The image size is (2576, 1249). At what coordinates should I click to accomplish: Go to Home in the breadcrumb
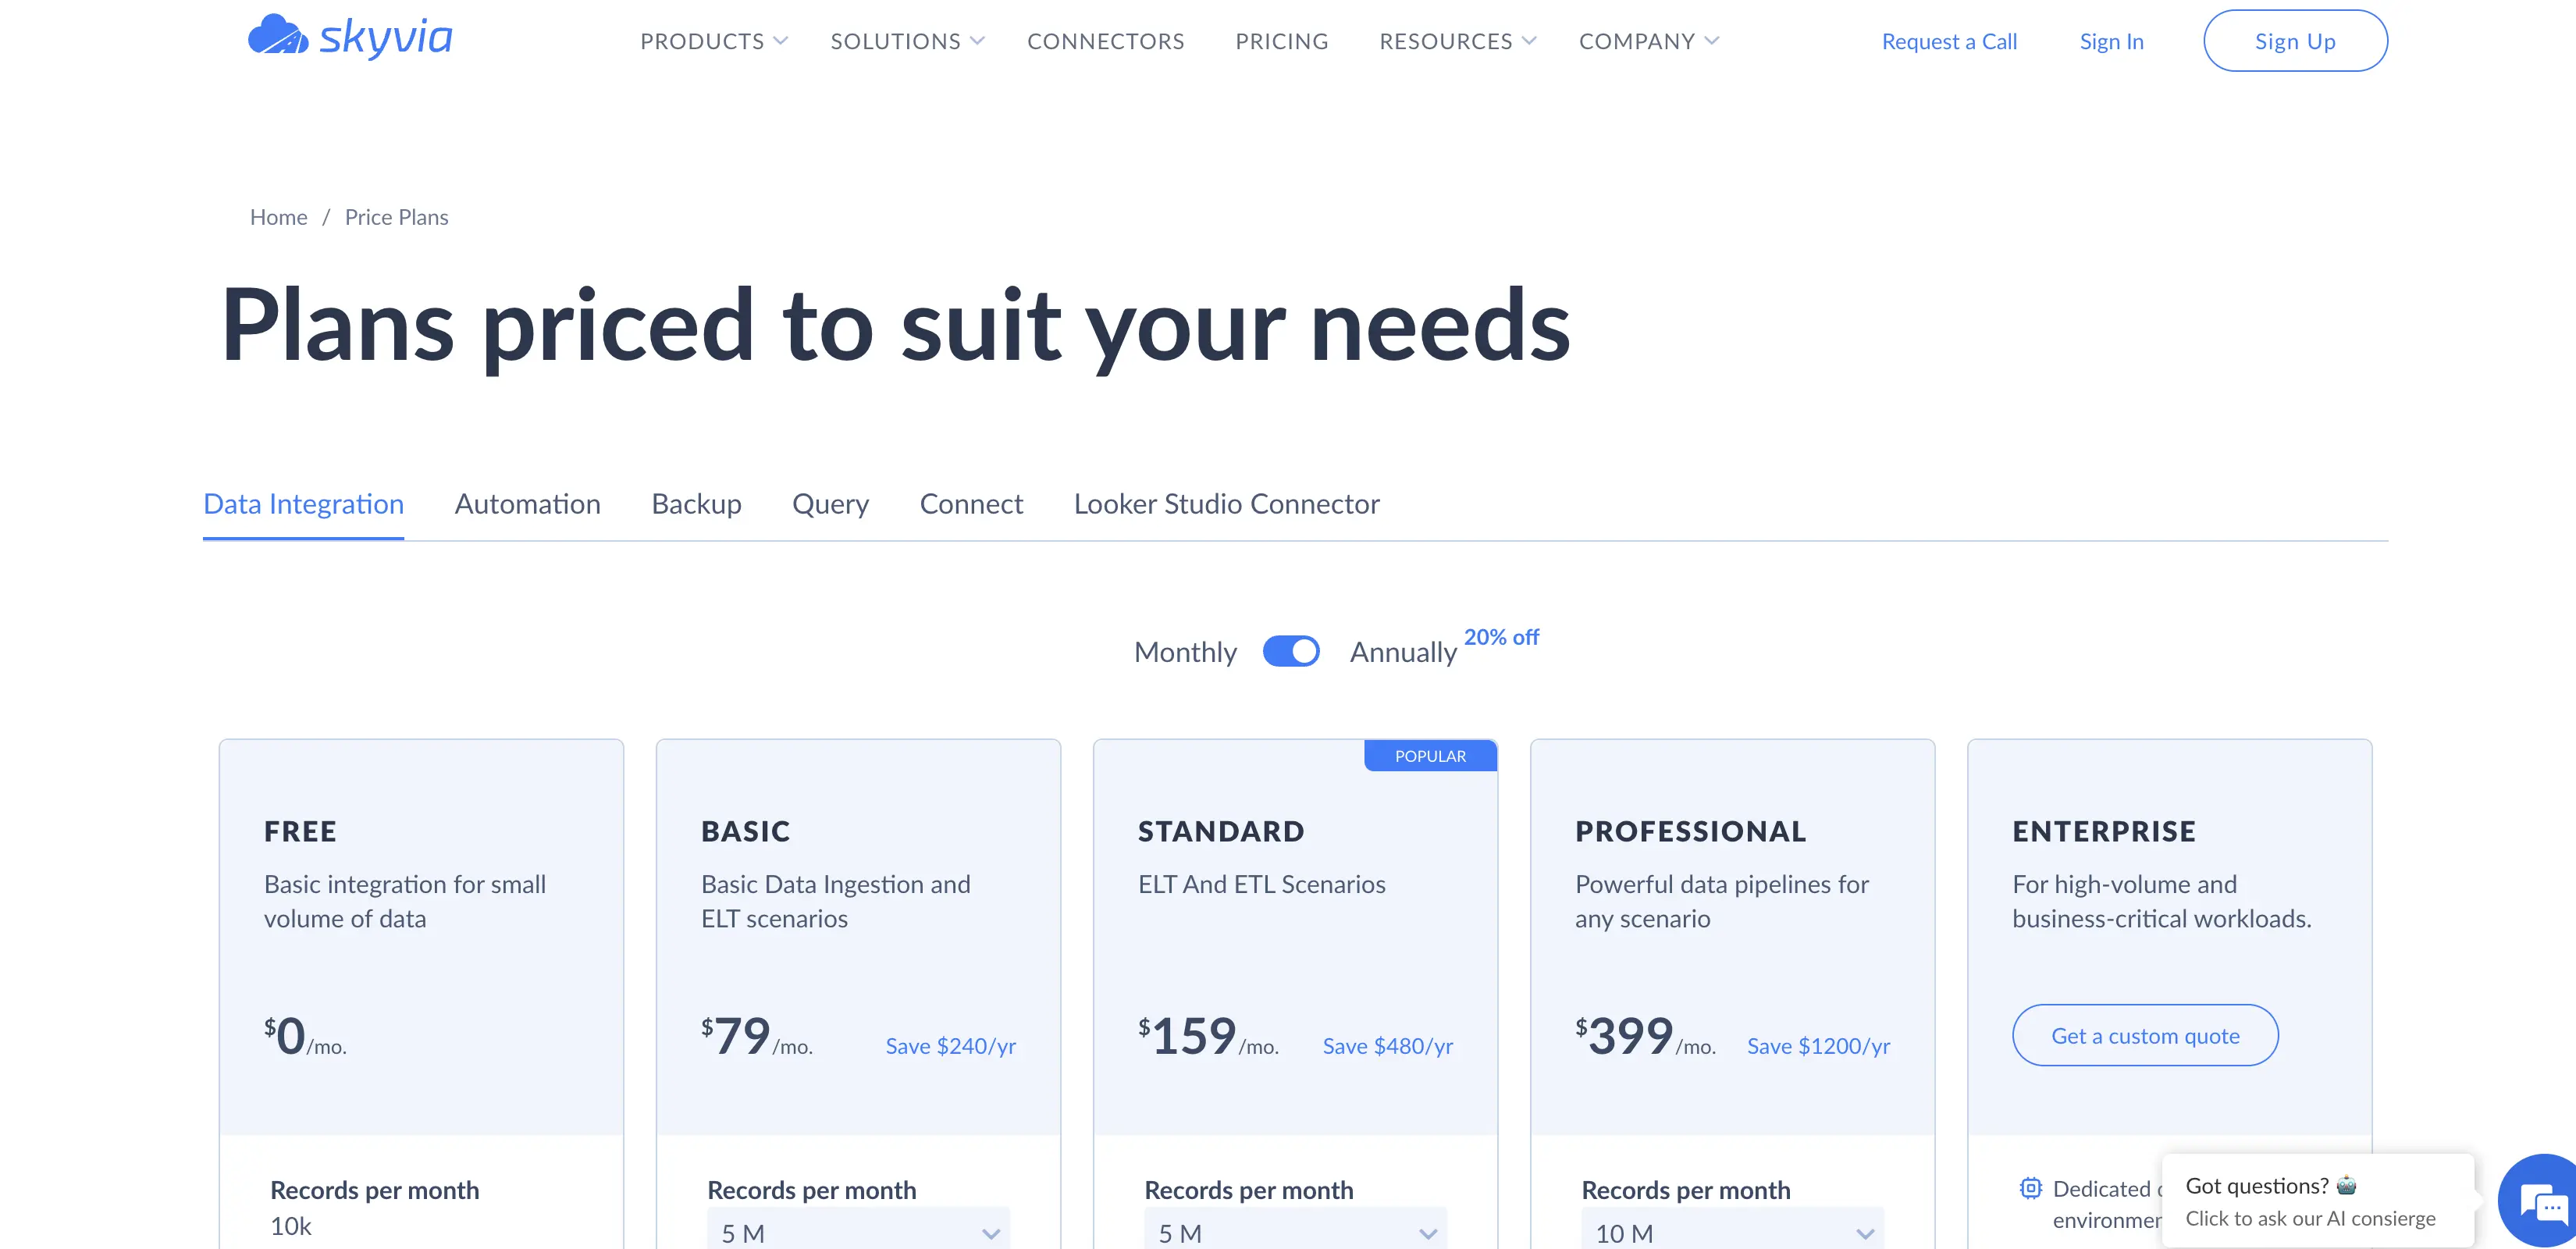click(x=278, y=217)
